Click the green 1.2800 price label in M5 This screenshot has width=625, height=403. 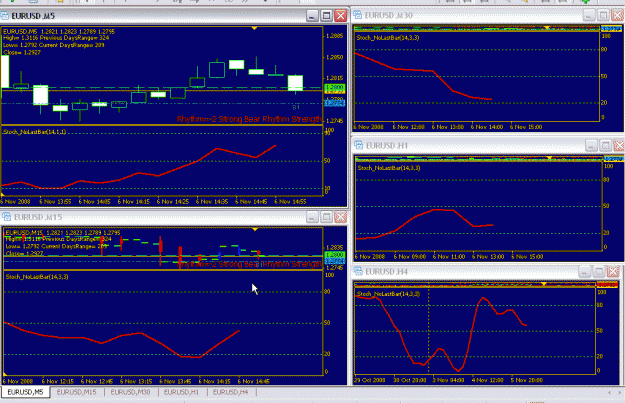(335, 87)
